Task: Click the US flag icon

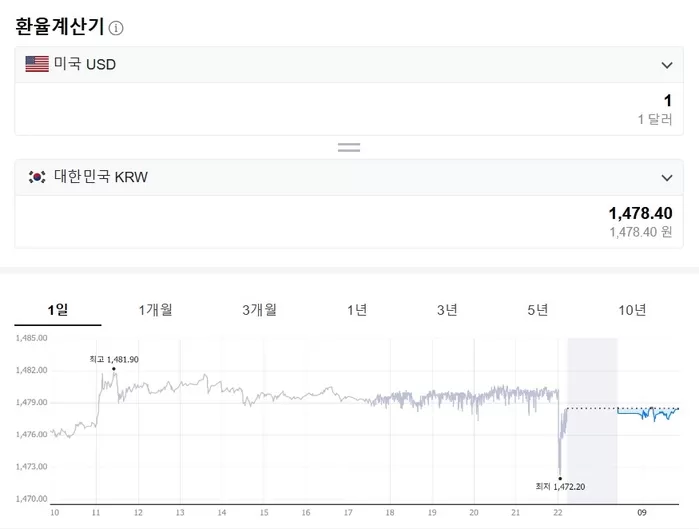Action: (37, 65)
